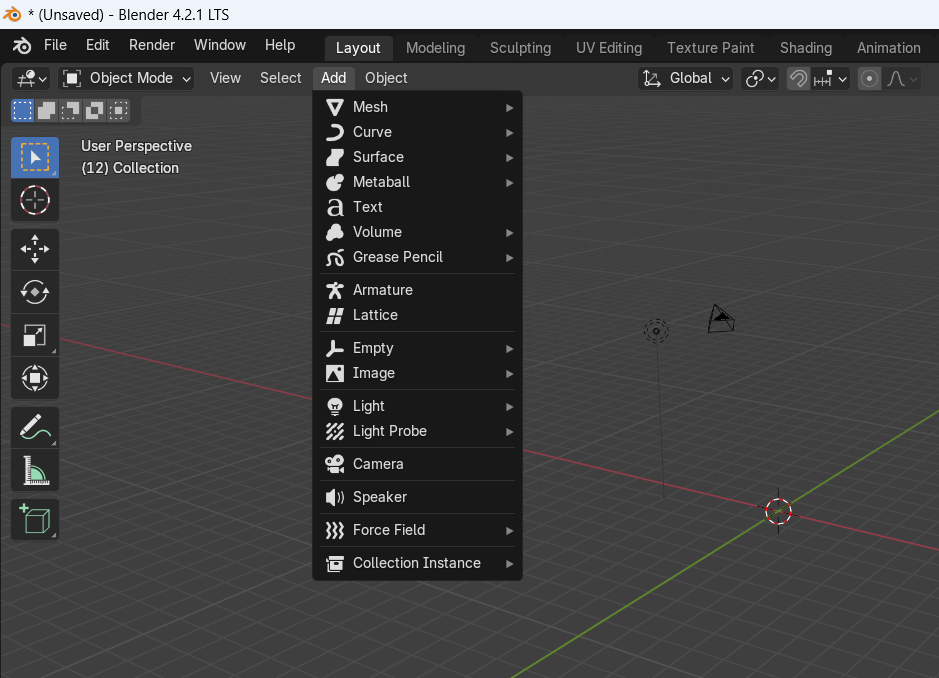Set selection mode to invert
The image size is (939, 678).
pos(95,111)
